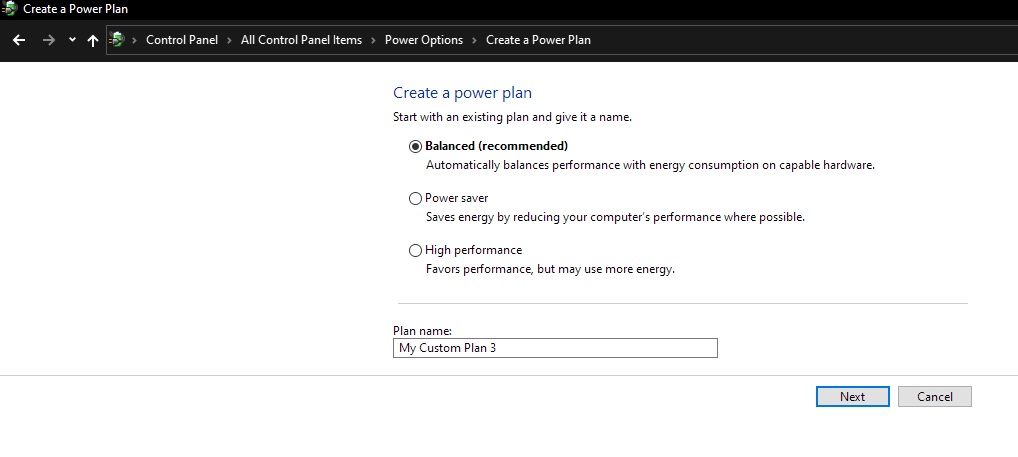Click the Cancel button
The height and width of the screenshot is (457, 1018).
pyautogui.click(x=935, y=397)
